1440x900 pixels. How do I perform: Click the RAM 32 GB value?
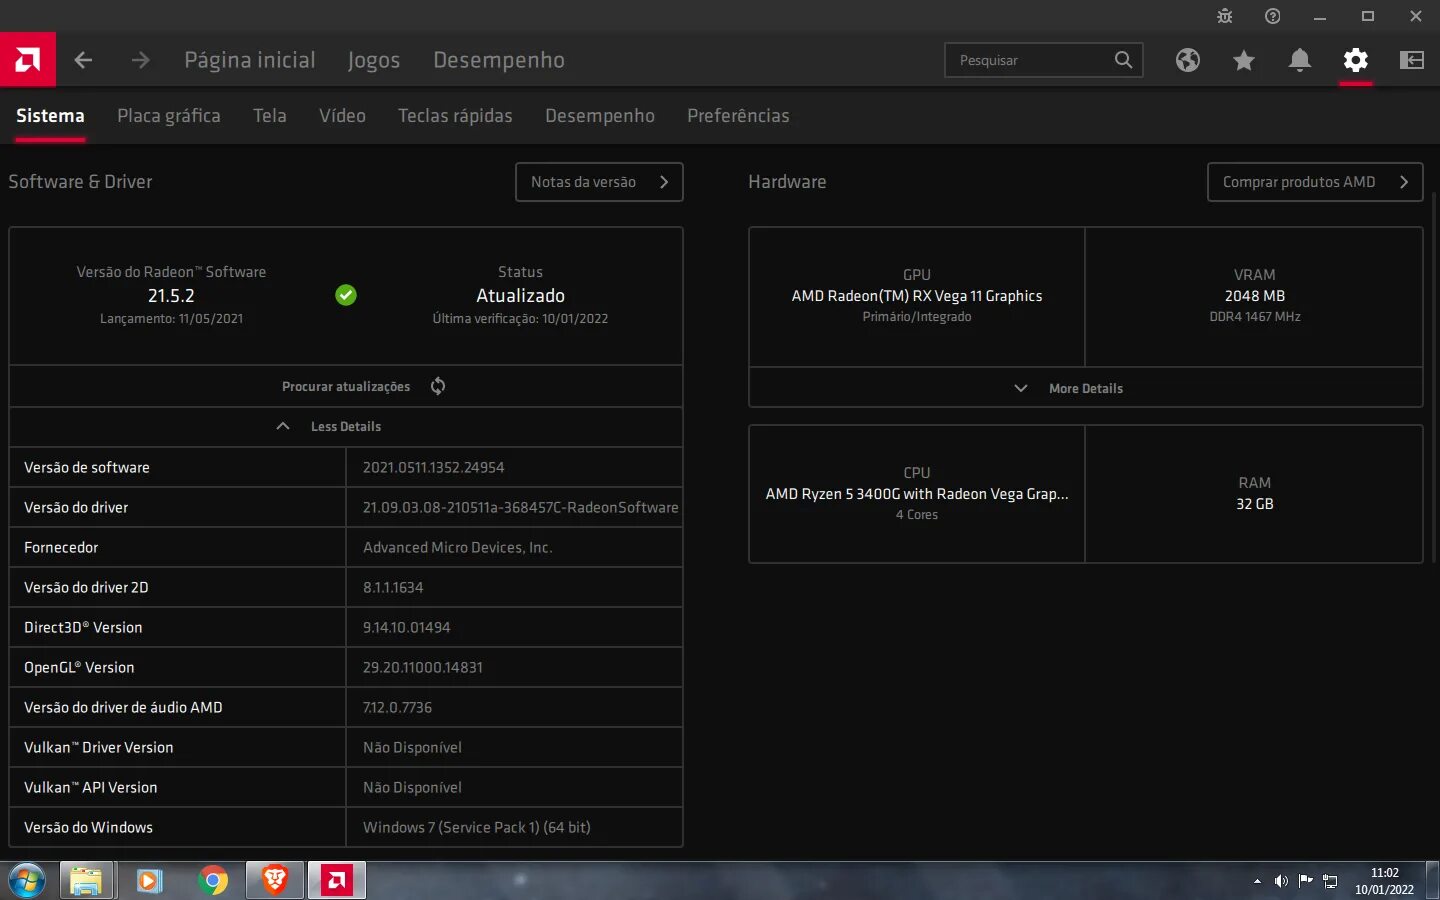tap(1255, 504)
